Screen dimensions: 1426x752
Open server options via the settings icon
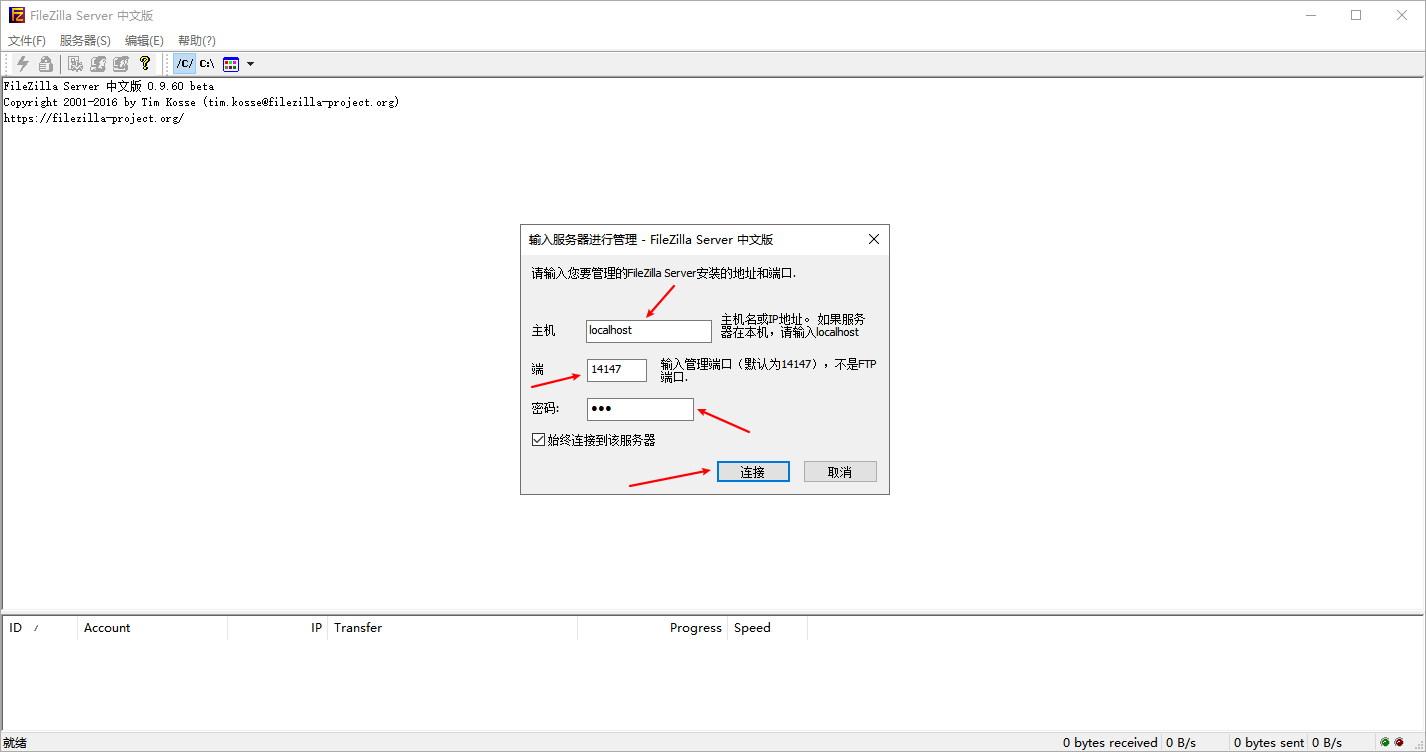coord(74,63)
